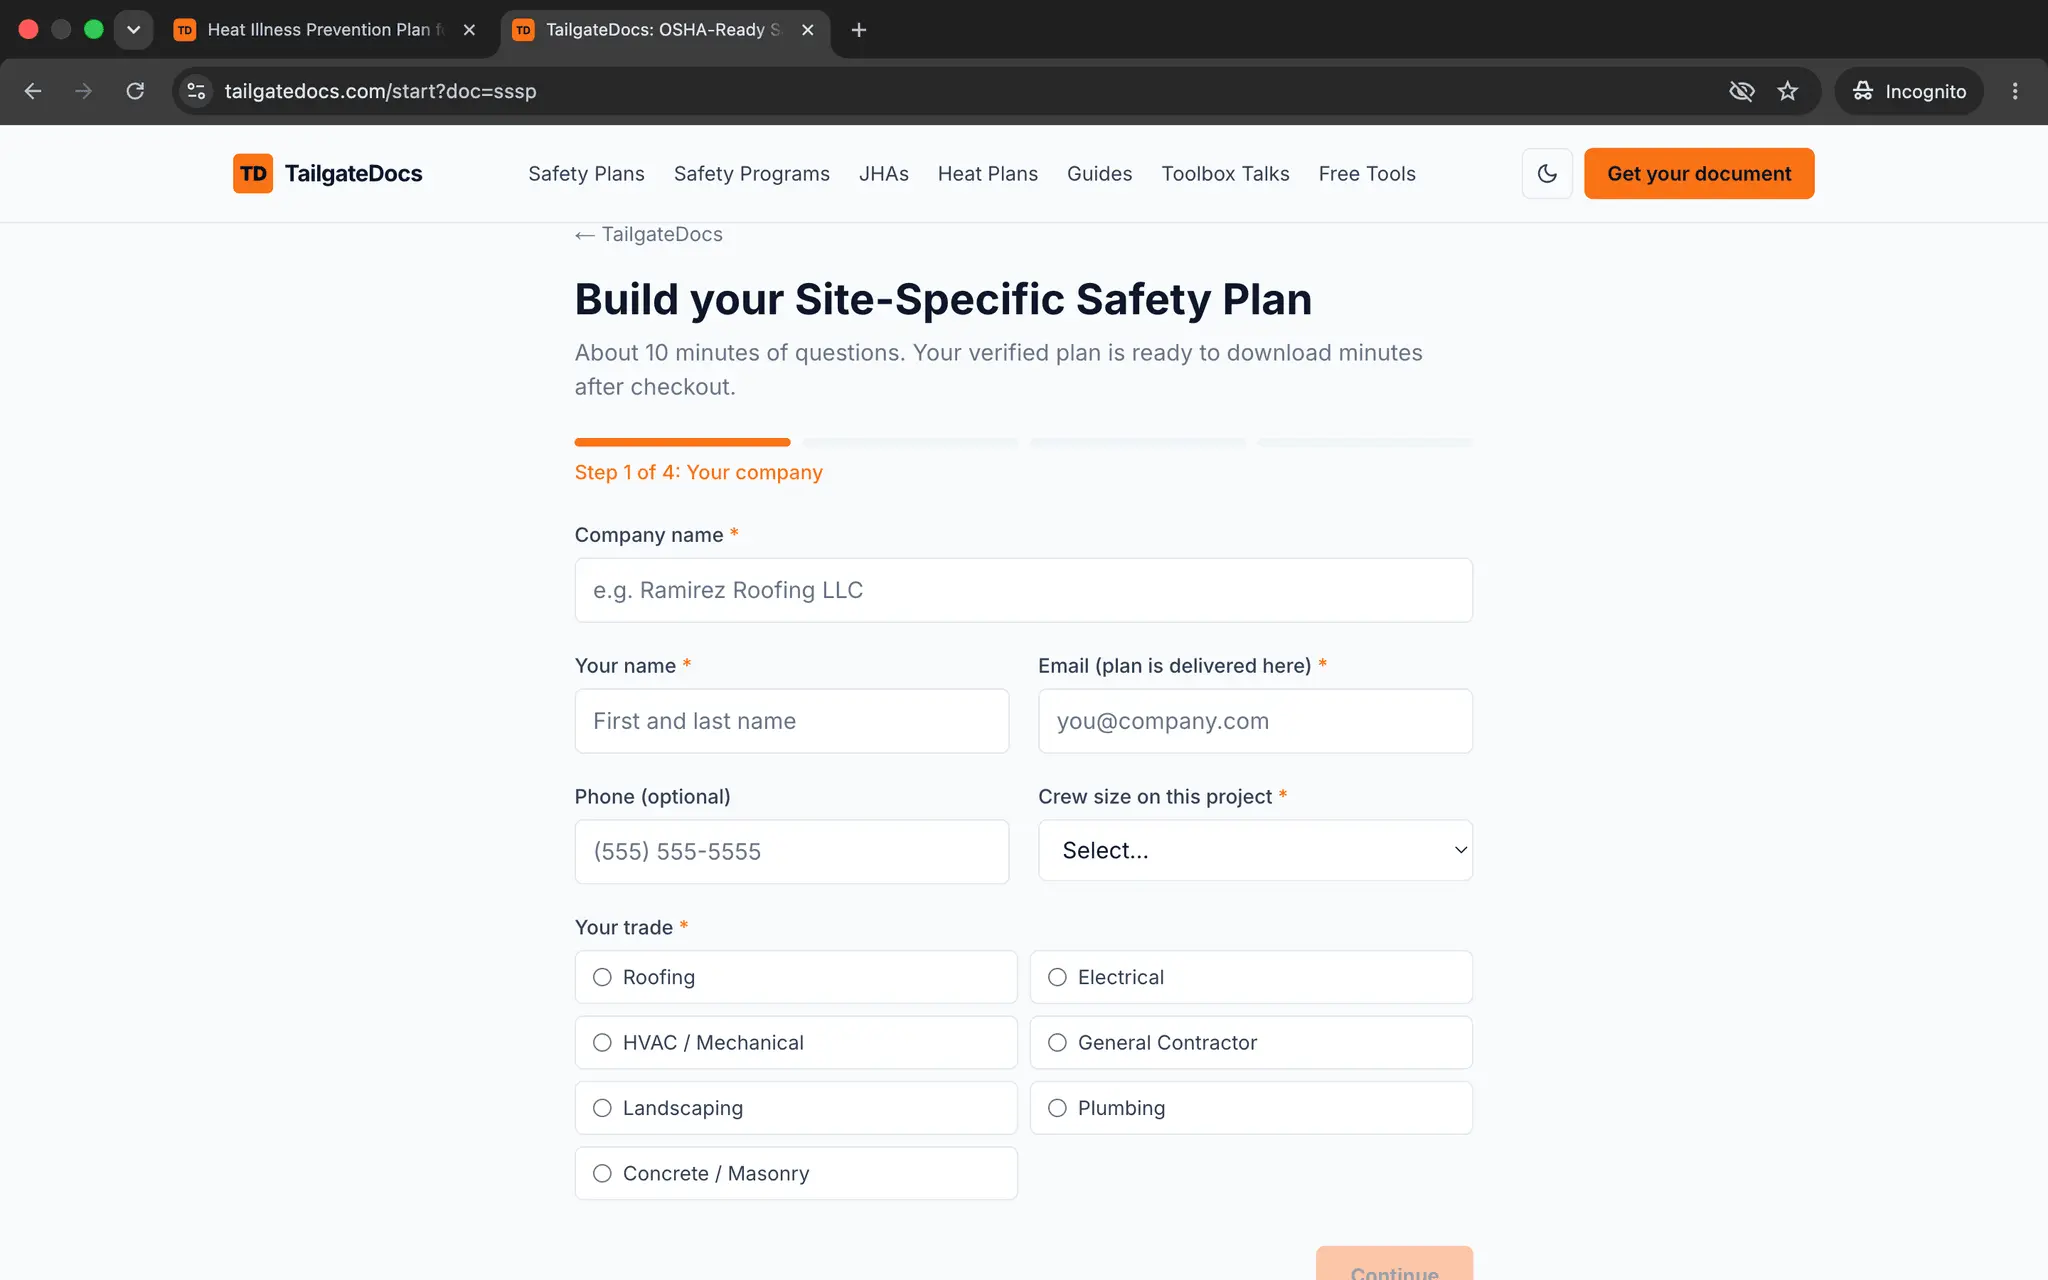2048x1280 pixels.
Task: Click the Get your document button
Action: [x=1699, y=173]
